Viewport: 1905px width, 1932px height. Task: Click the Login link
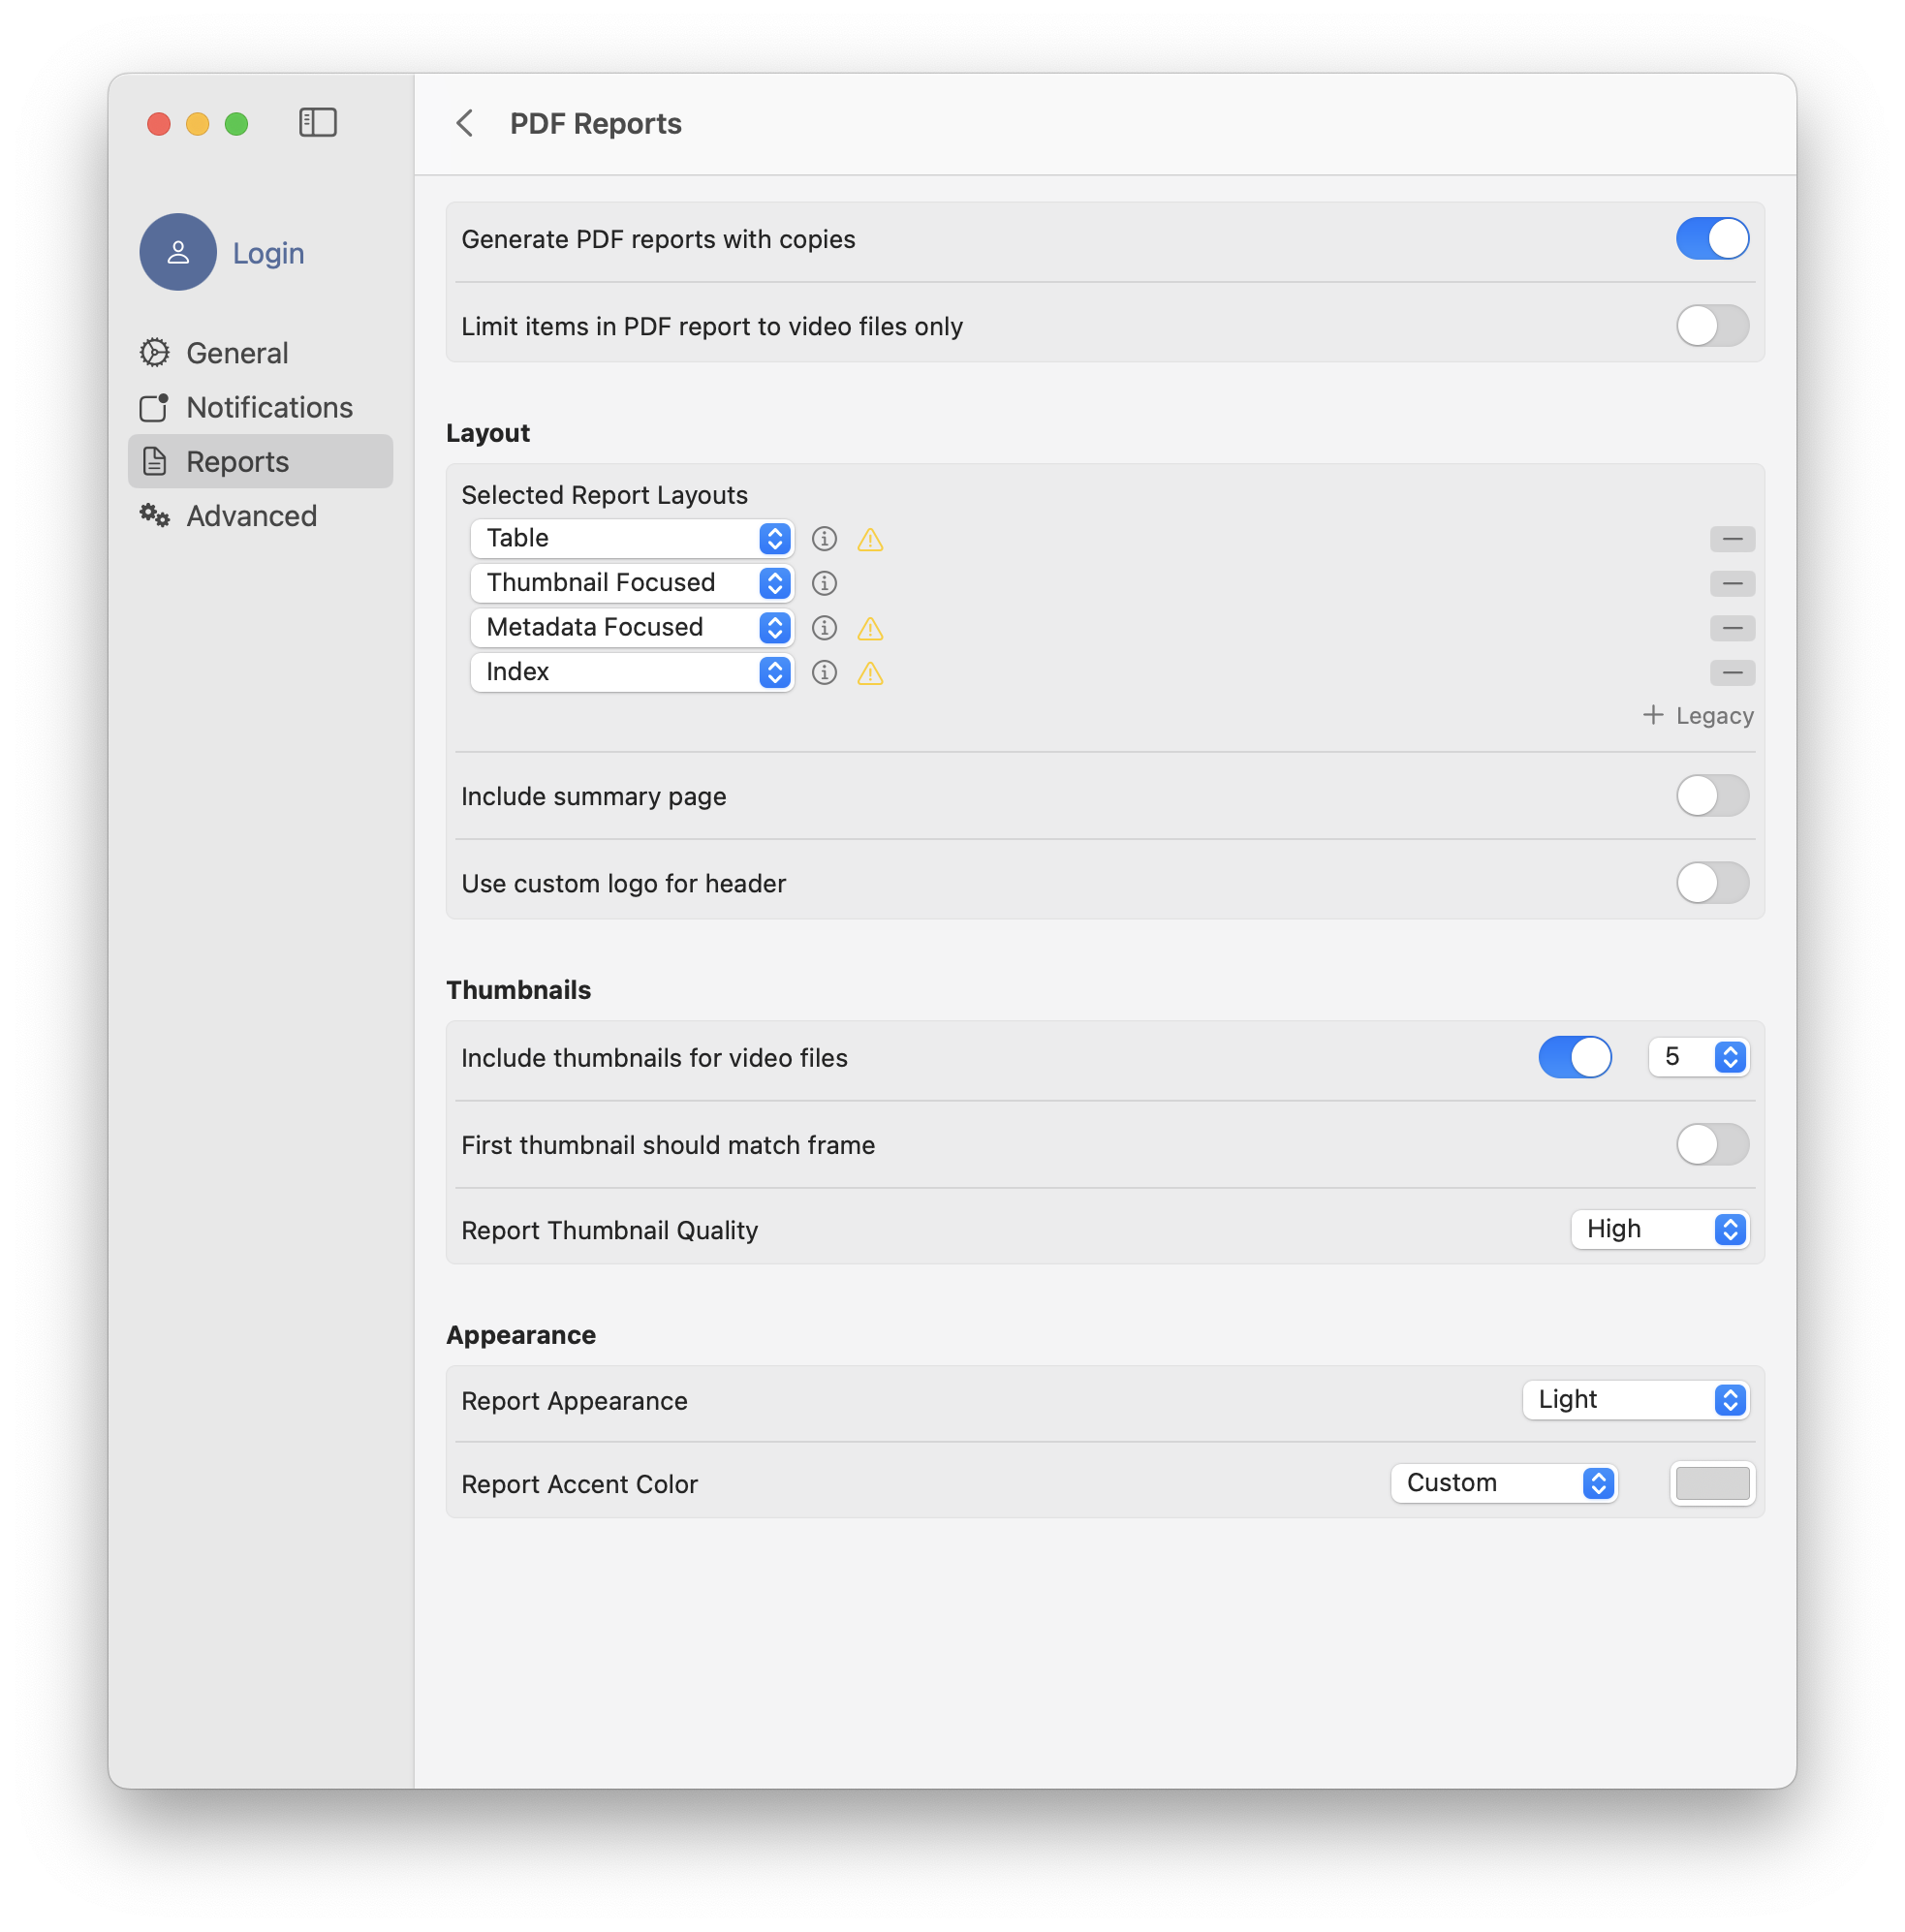coord(268,253)
